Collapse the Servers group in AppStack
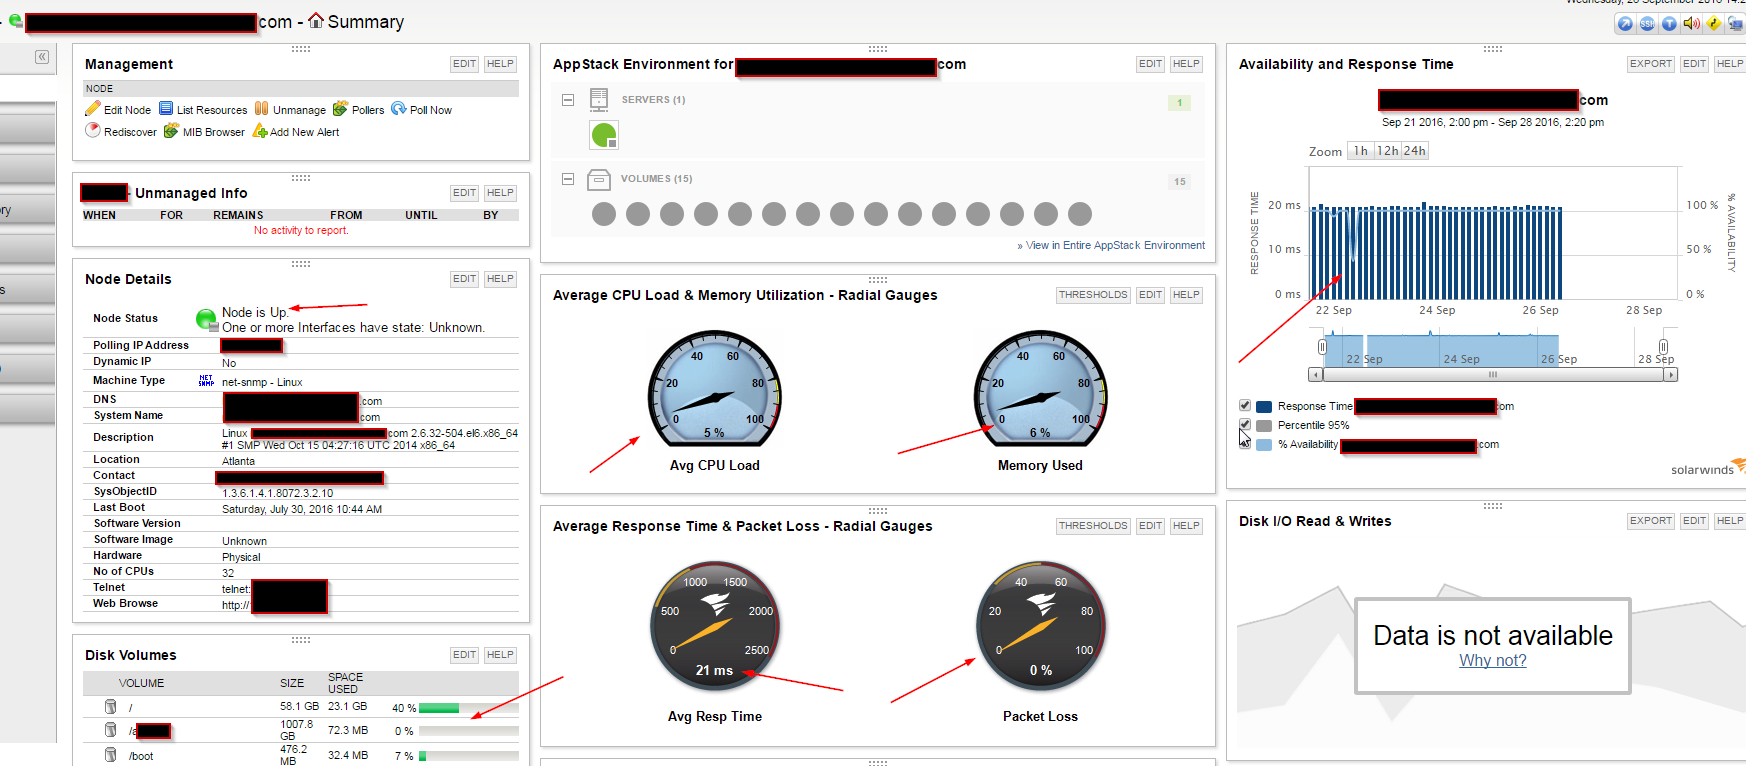Screen dimensions: 1746x766 (568, 100)
